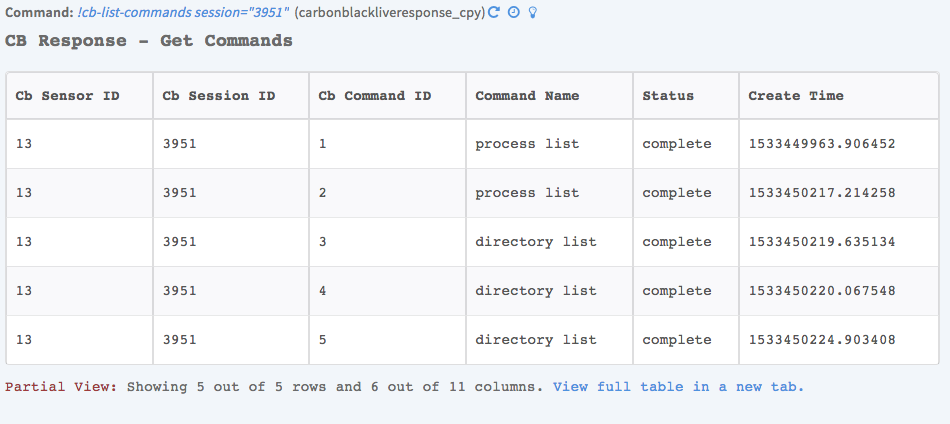Select the first 'process list' cell
Image resolution: width=950 pixels, height=424 pixels.
527,144
